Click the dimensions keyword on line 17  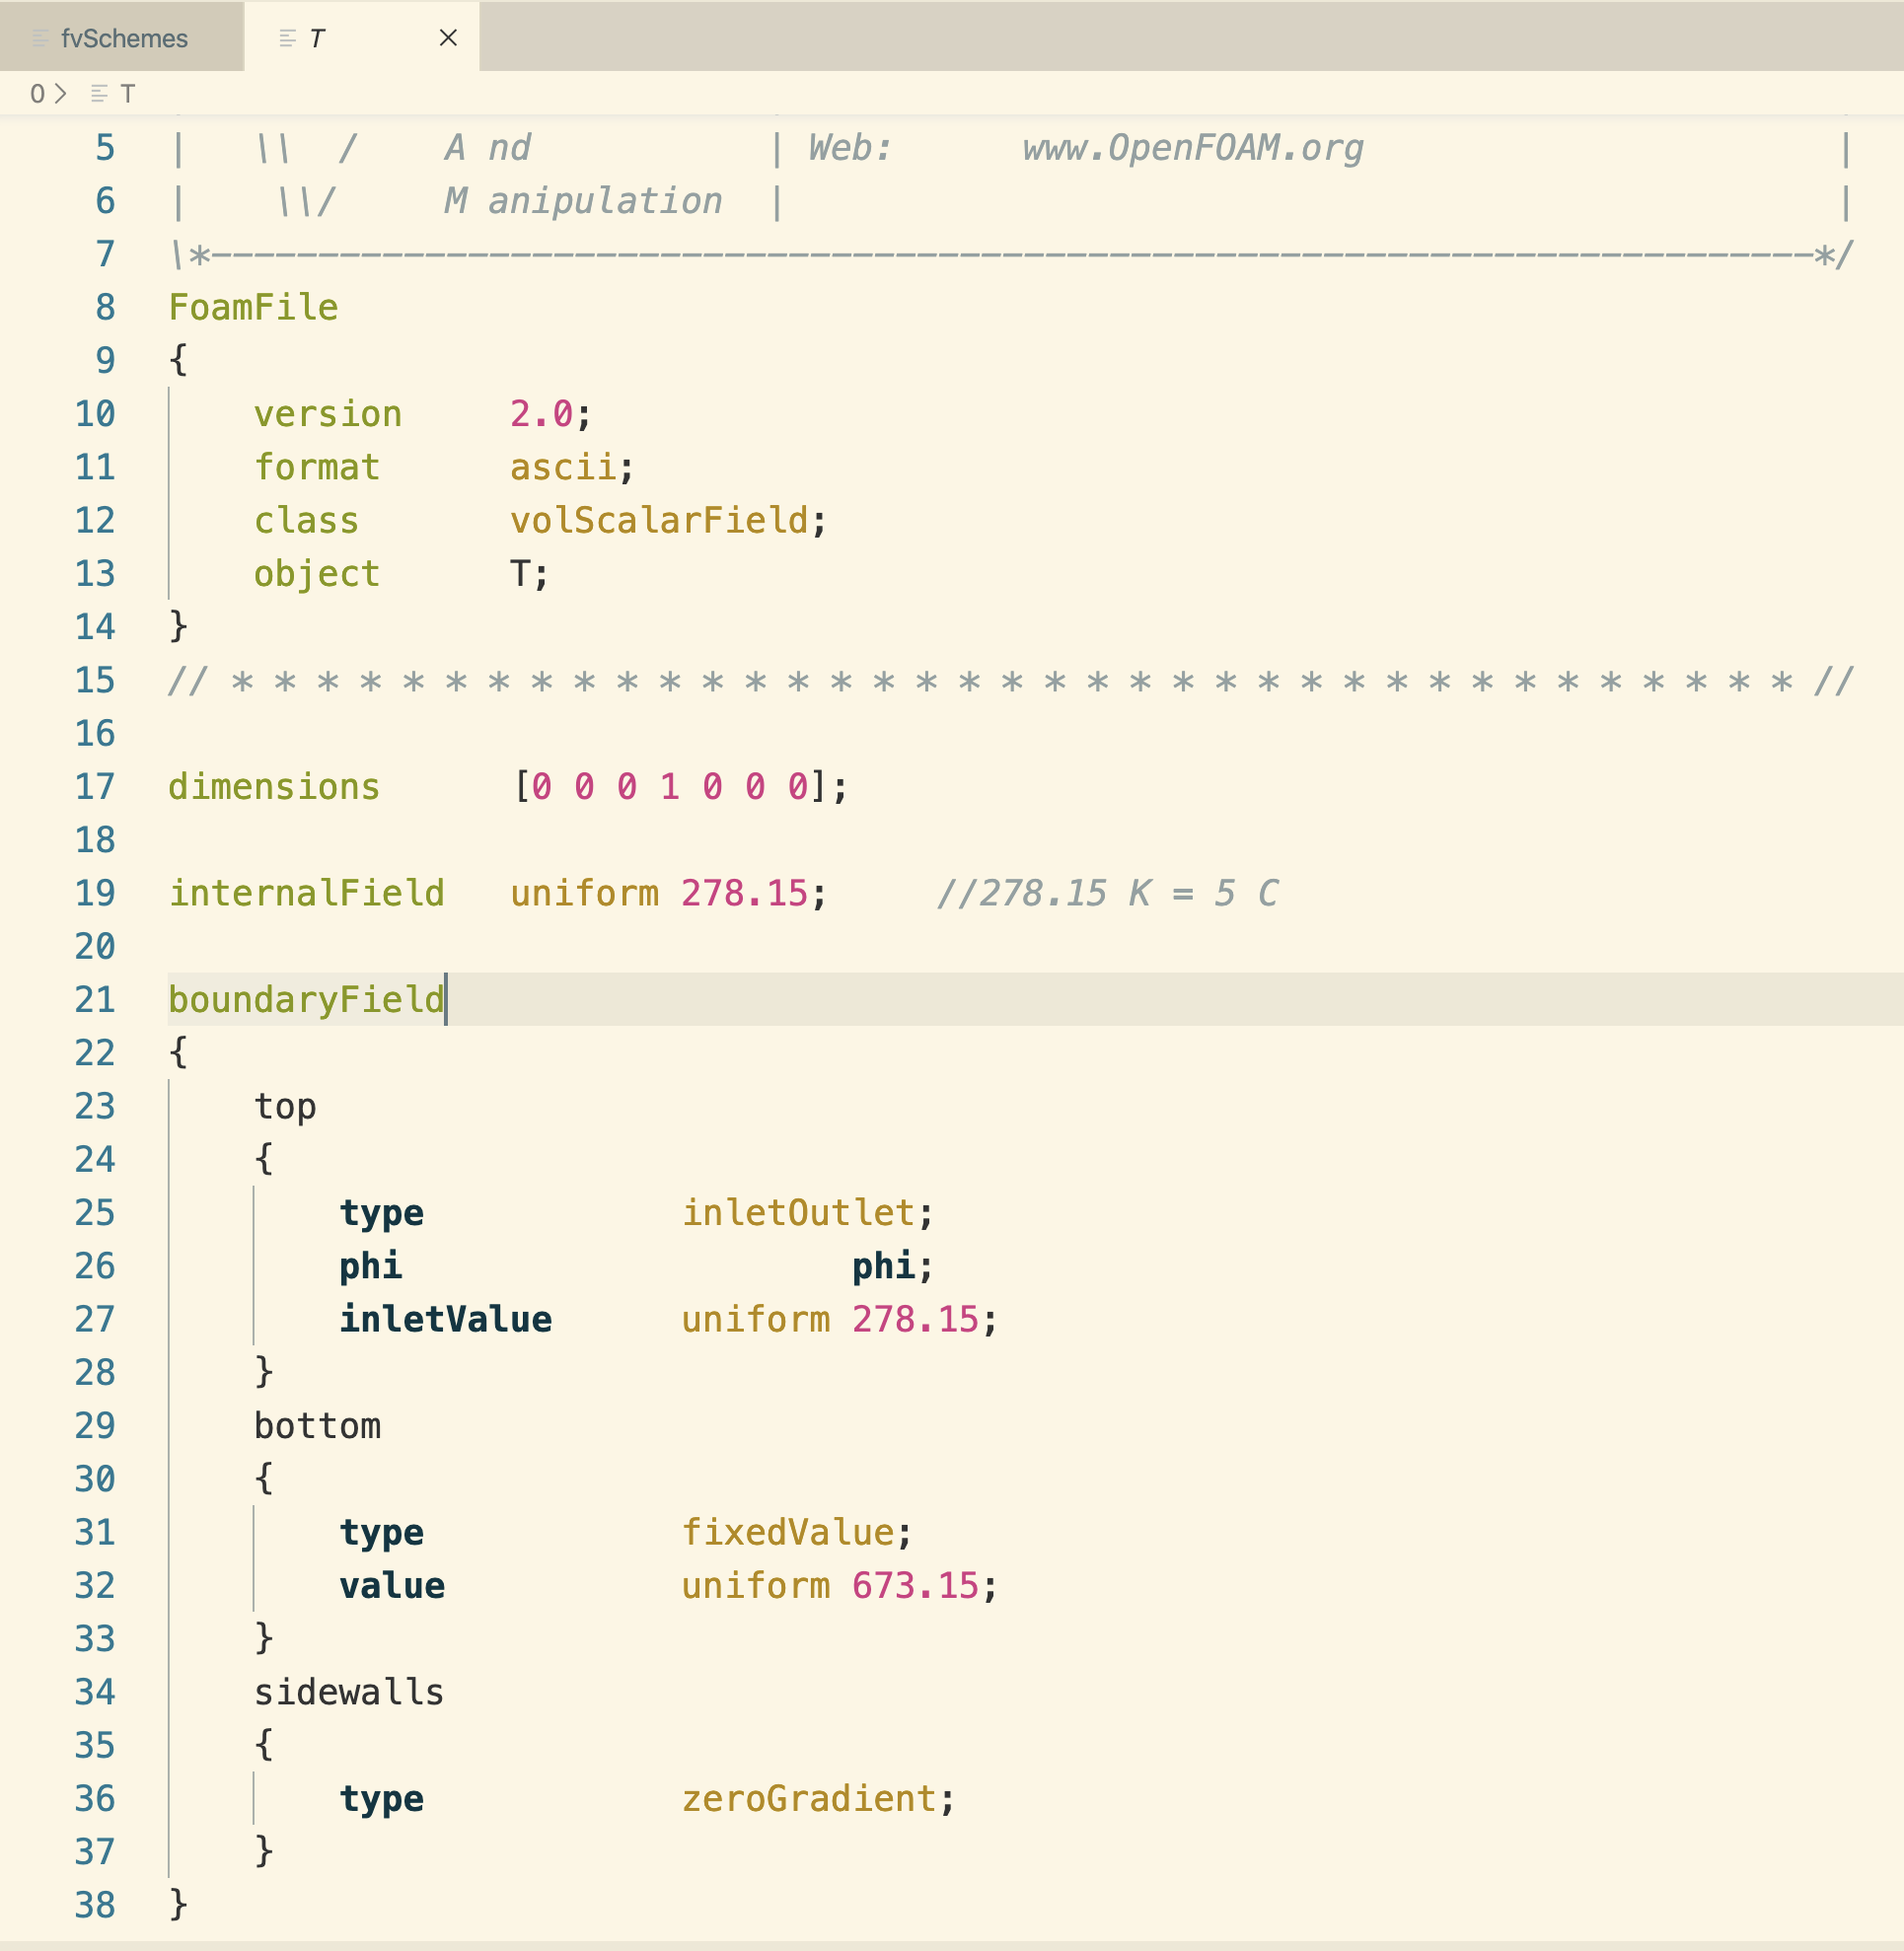click(274, 787)
